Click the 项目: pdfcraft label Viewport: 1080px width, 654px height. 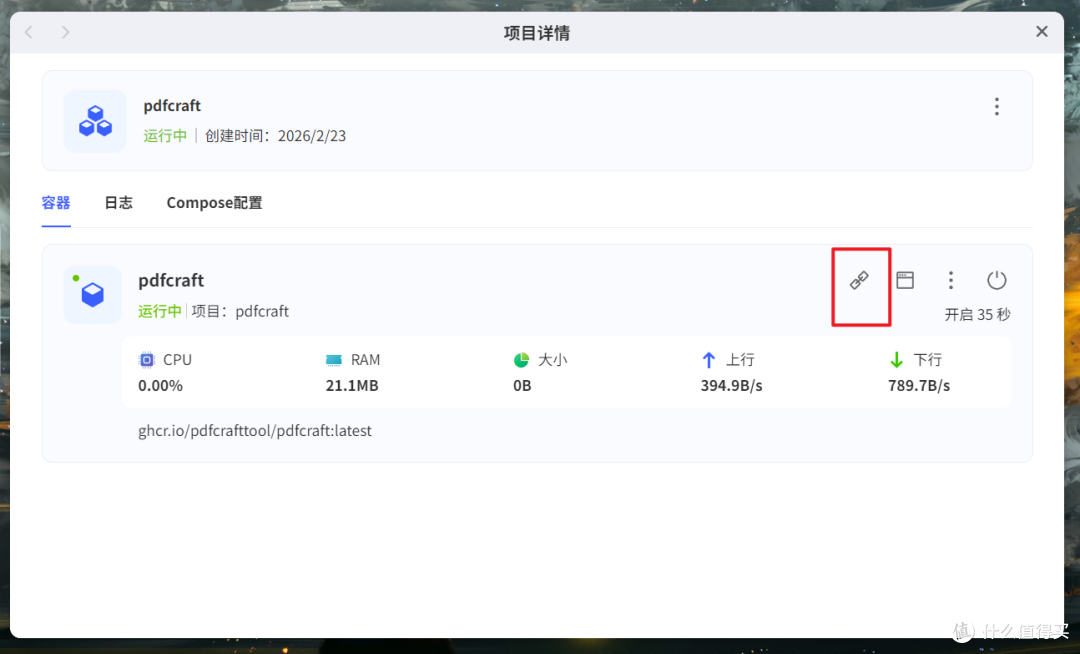[x=240, y=311]
